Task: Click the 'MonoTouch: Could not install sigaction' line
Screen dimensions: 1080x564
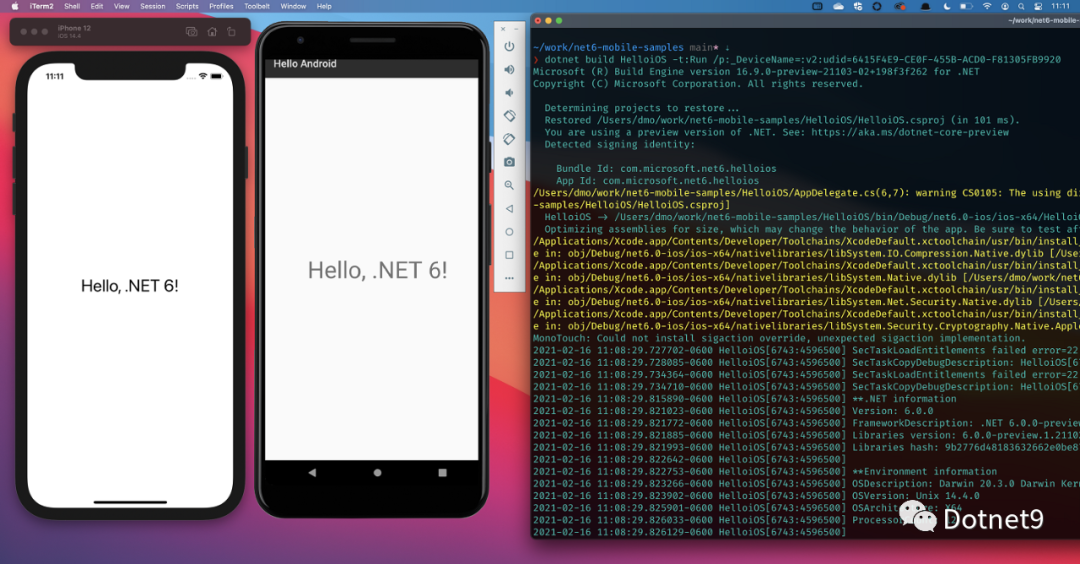Action: 779,338
